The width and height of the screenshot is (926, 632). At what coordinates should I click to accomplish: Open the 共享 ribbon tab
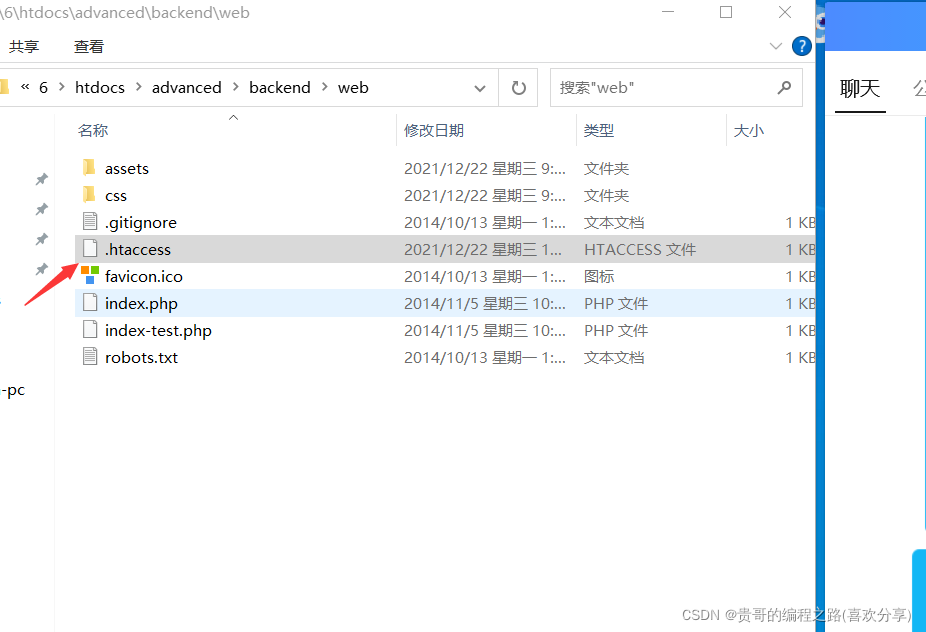pyautogui.click(x=24, y=46)
